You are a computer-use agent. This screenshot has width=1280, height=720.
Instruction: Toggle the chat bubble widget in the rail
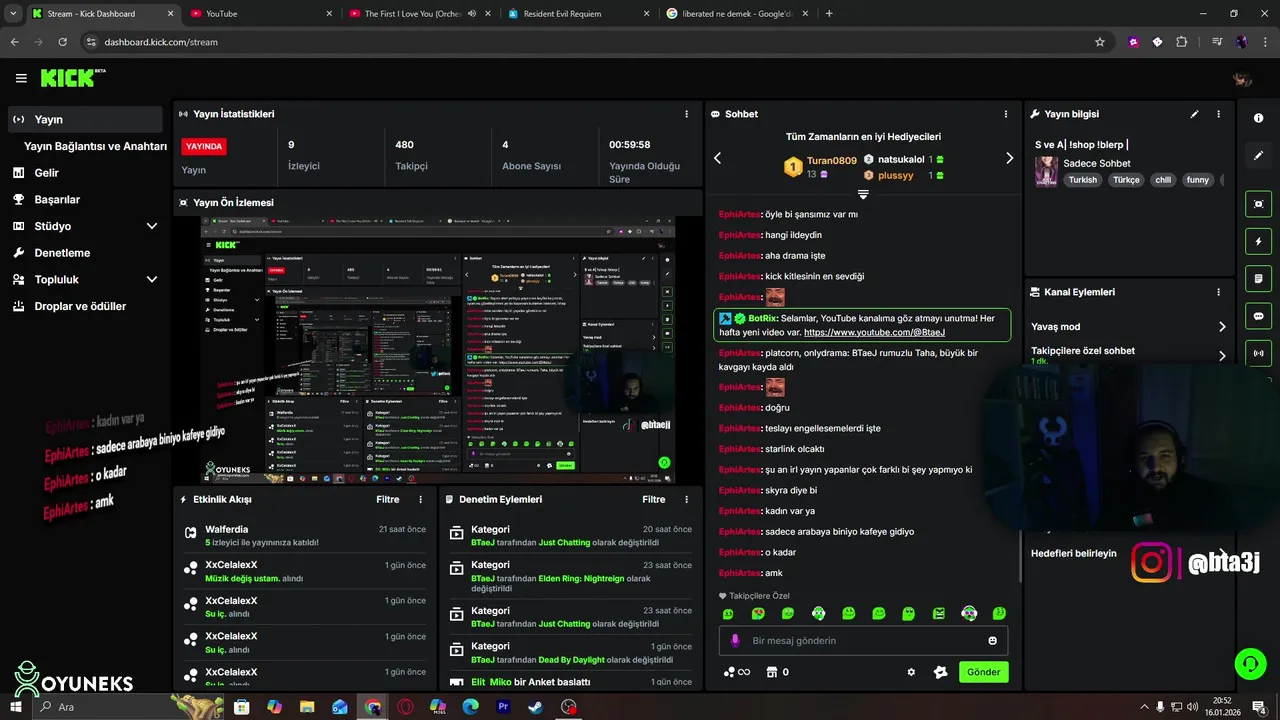(1258, 316)
